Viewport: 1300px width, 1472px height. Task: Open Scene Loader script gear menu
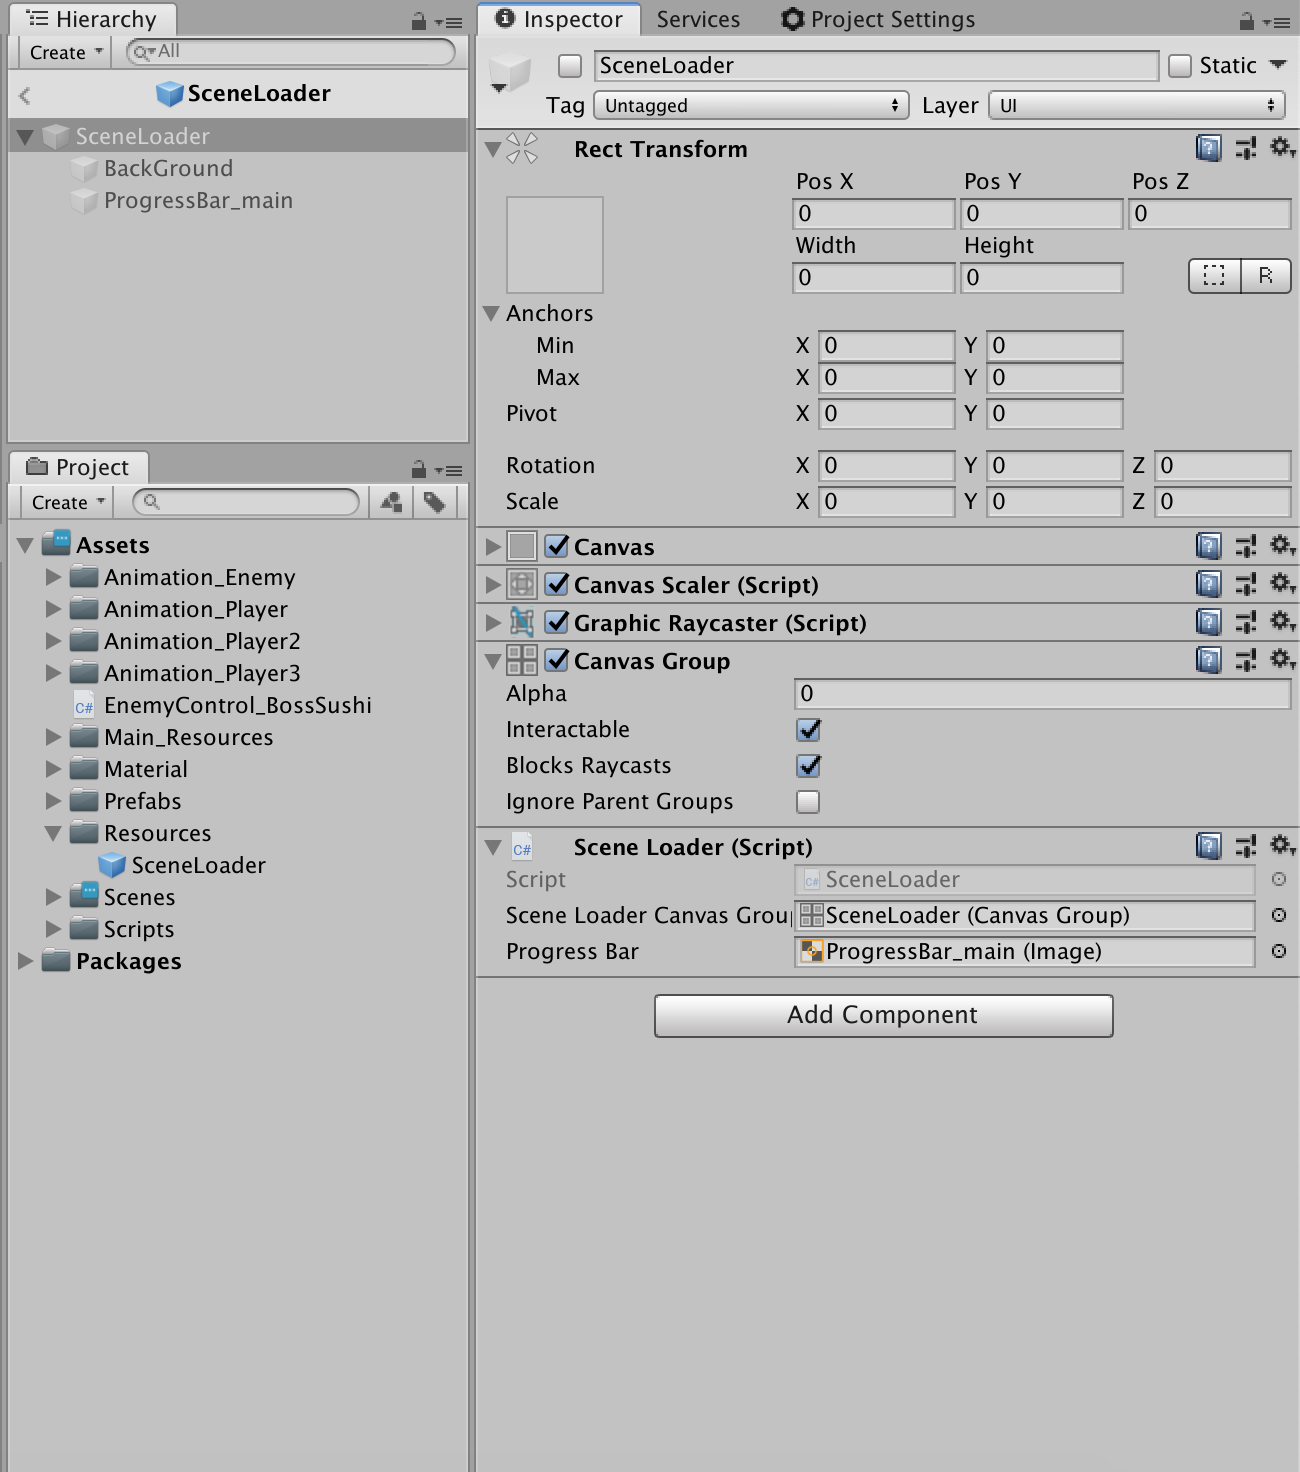click(1283, 845)
